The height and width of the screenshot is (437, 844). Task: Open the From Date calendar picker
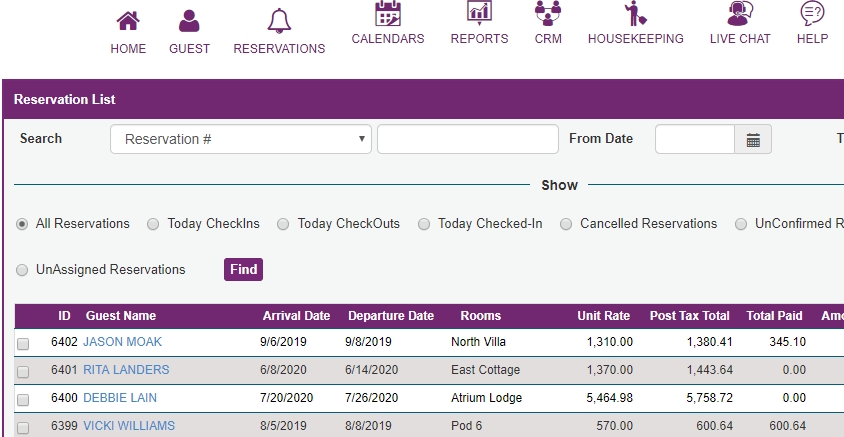click(x=753, y=140)
